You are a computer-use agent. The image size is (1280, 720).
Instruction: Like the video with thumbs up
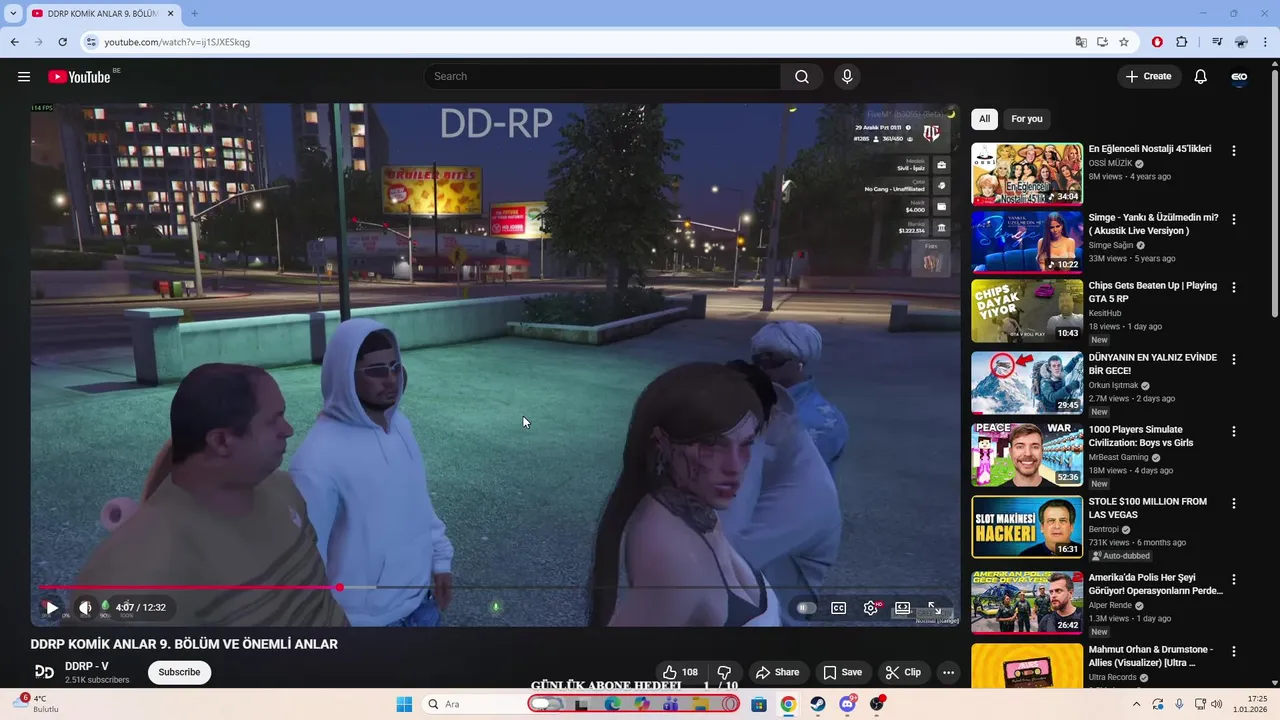680,672
